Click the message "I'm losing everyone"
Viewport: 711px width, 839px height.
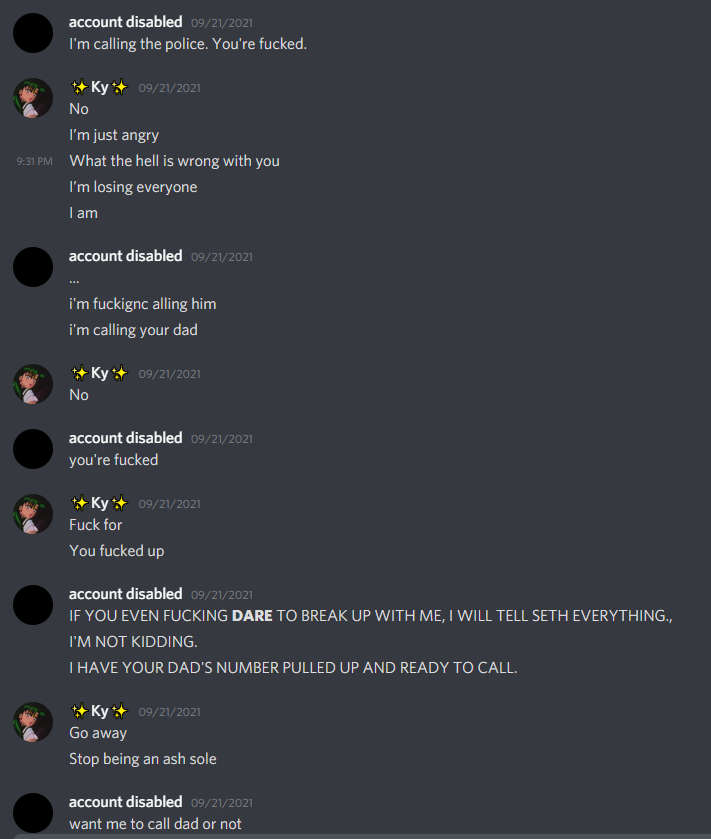pos(133,187)
